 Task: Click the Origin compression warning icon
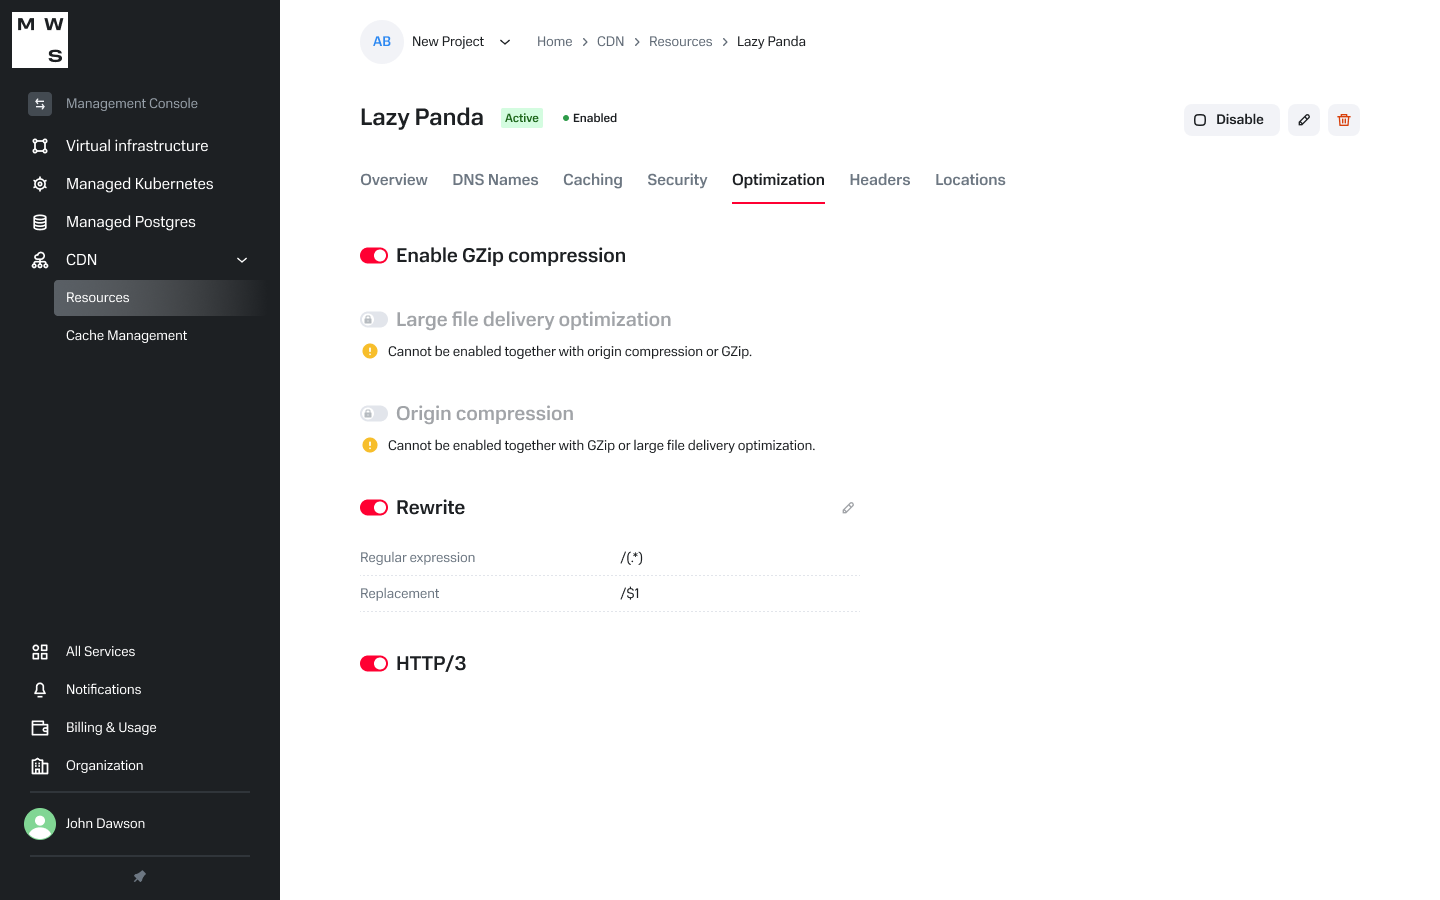(x=370, y=445)
